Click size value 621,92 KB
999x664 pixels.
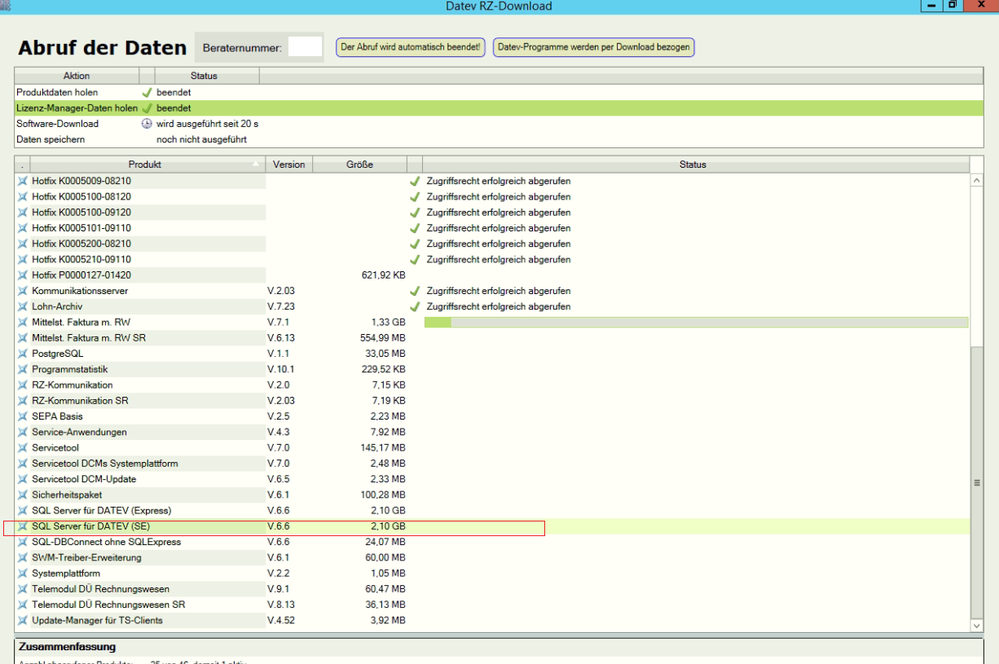383,275
